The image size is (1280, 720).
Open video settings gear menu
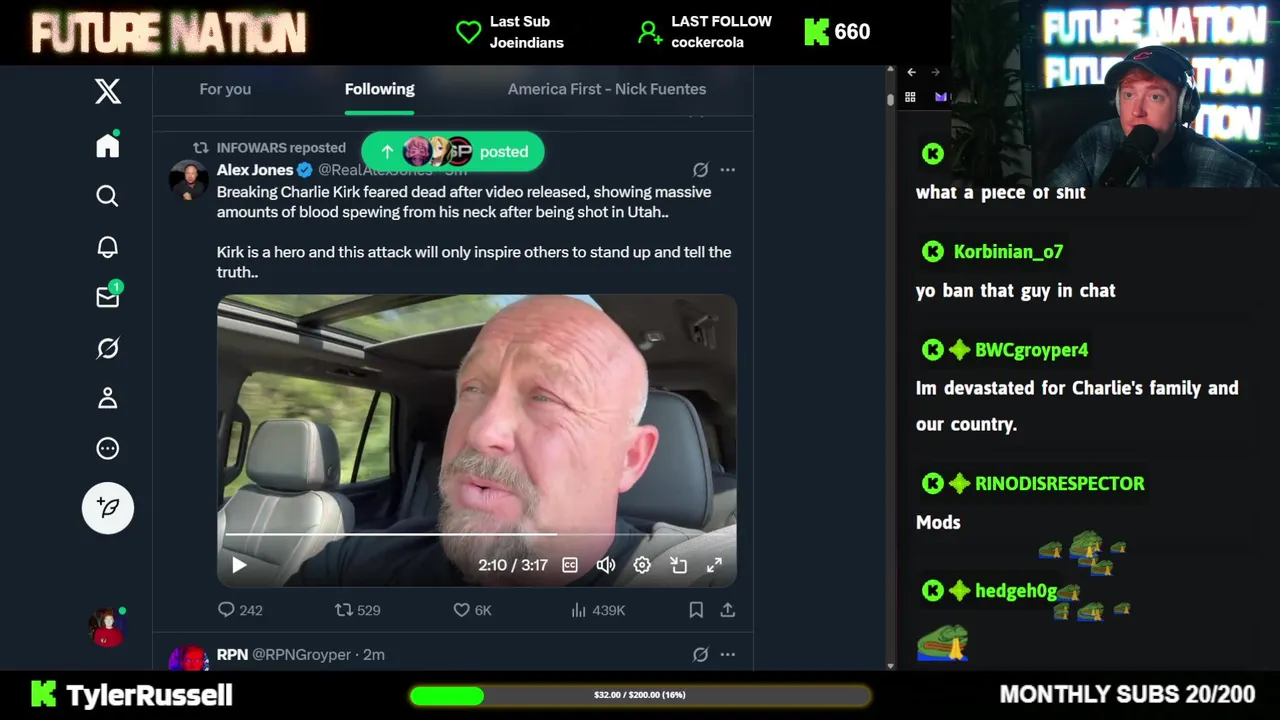pos(642,565)
